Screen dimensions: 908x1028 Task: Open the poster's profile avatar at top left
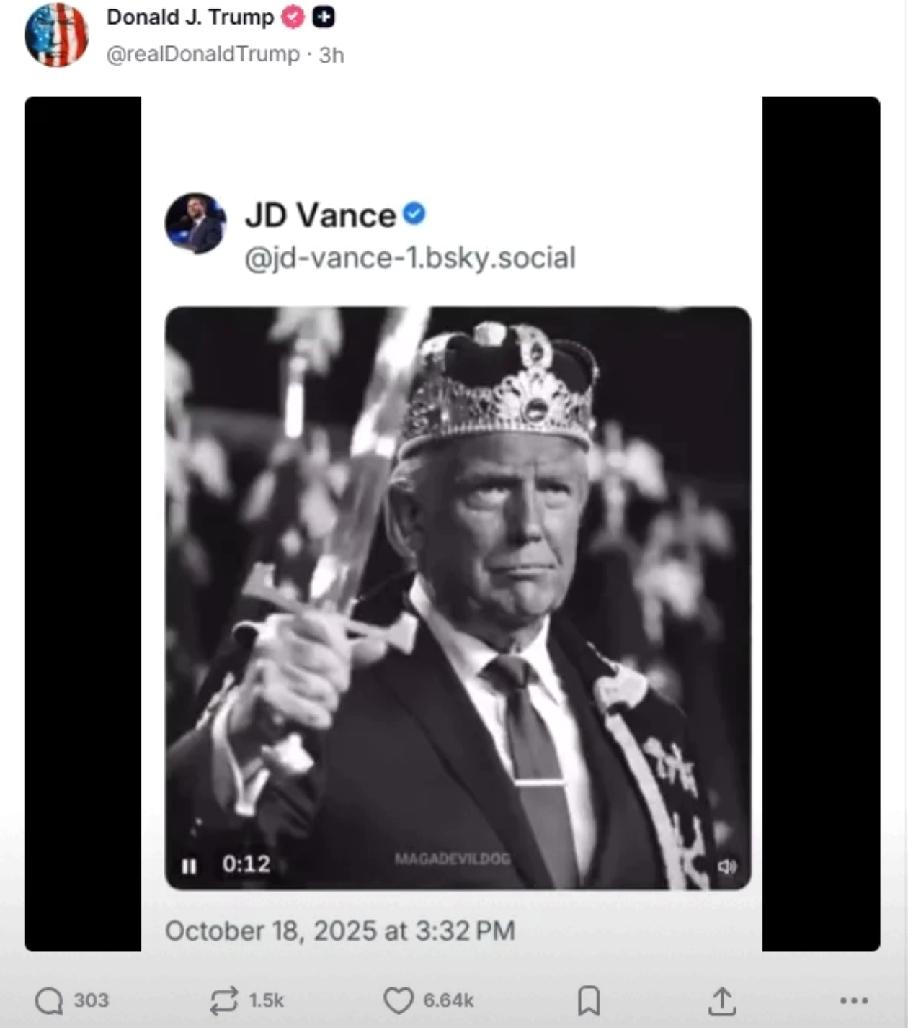pyautogui.click(x=56, y=35)
